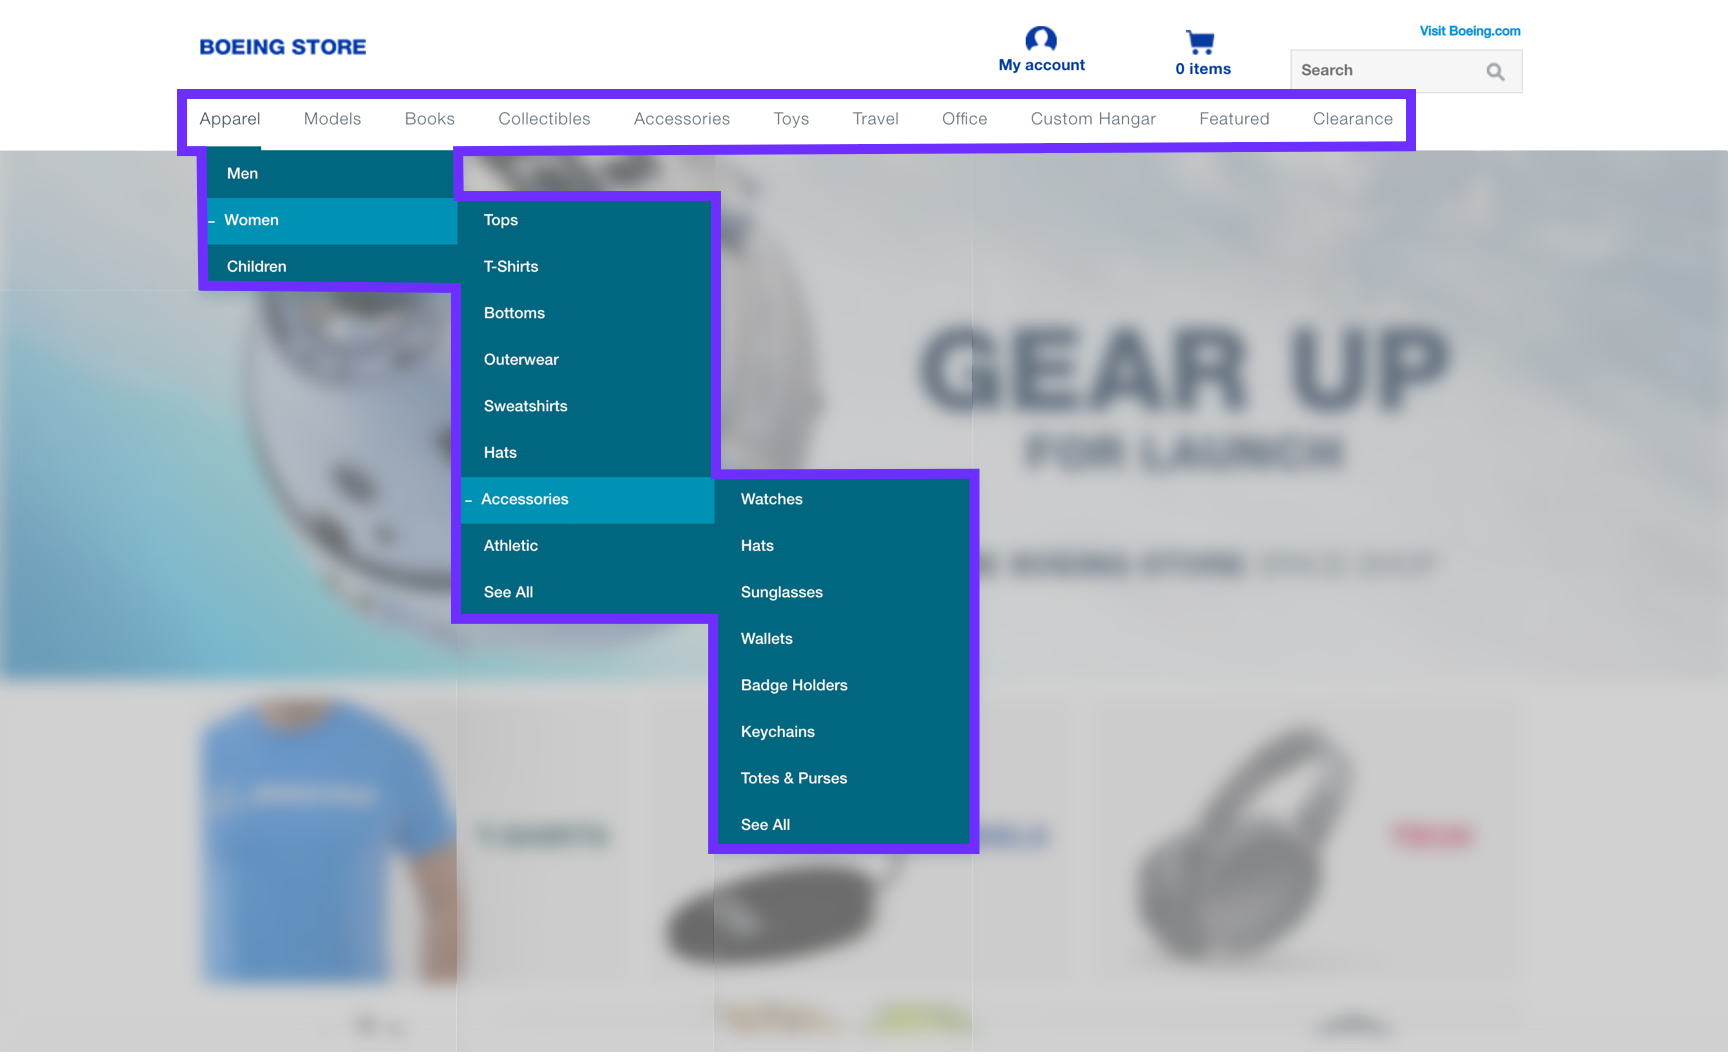Open the Clearance menu
1731x1057 pixels.
[x=1355, y=119]
